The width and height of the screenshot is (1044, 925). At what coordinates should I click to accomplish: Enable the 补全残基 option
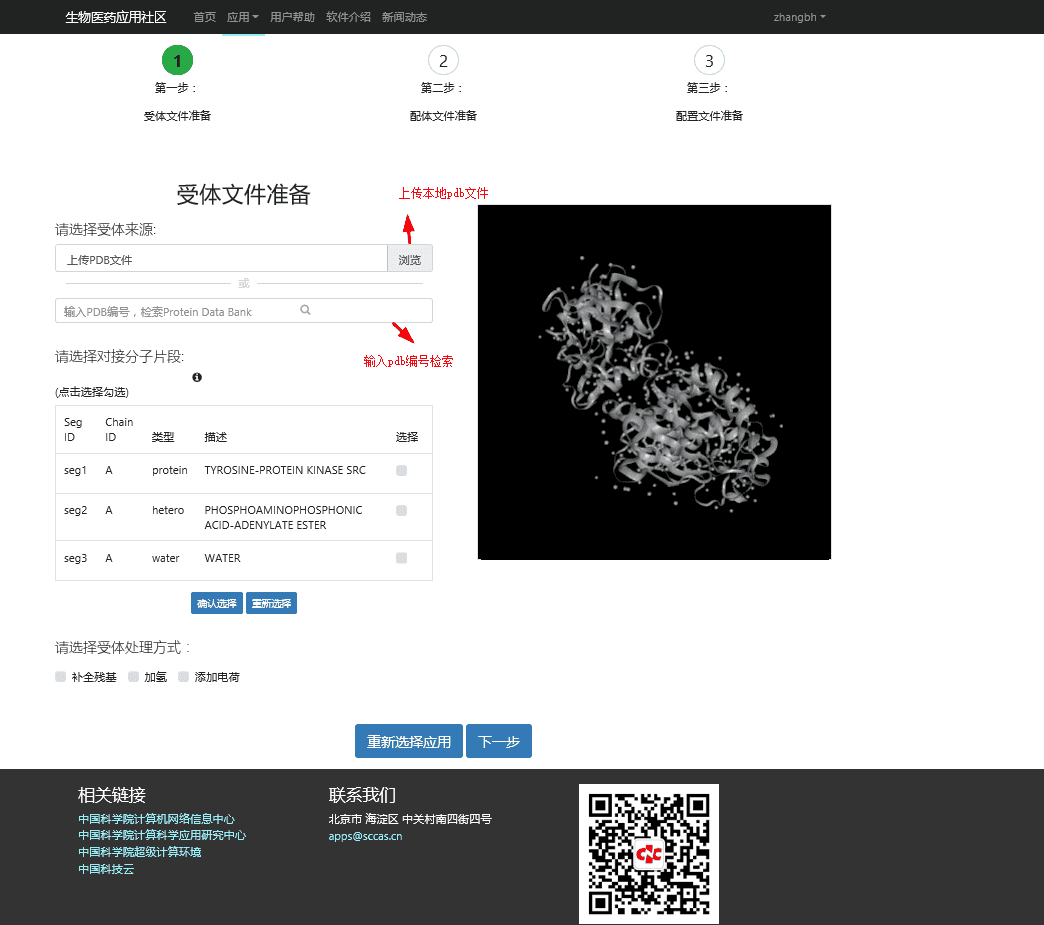[61, 677]
